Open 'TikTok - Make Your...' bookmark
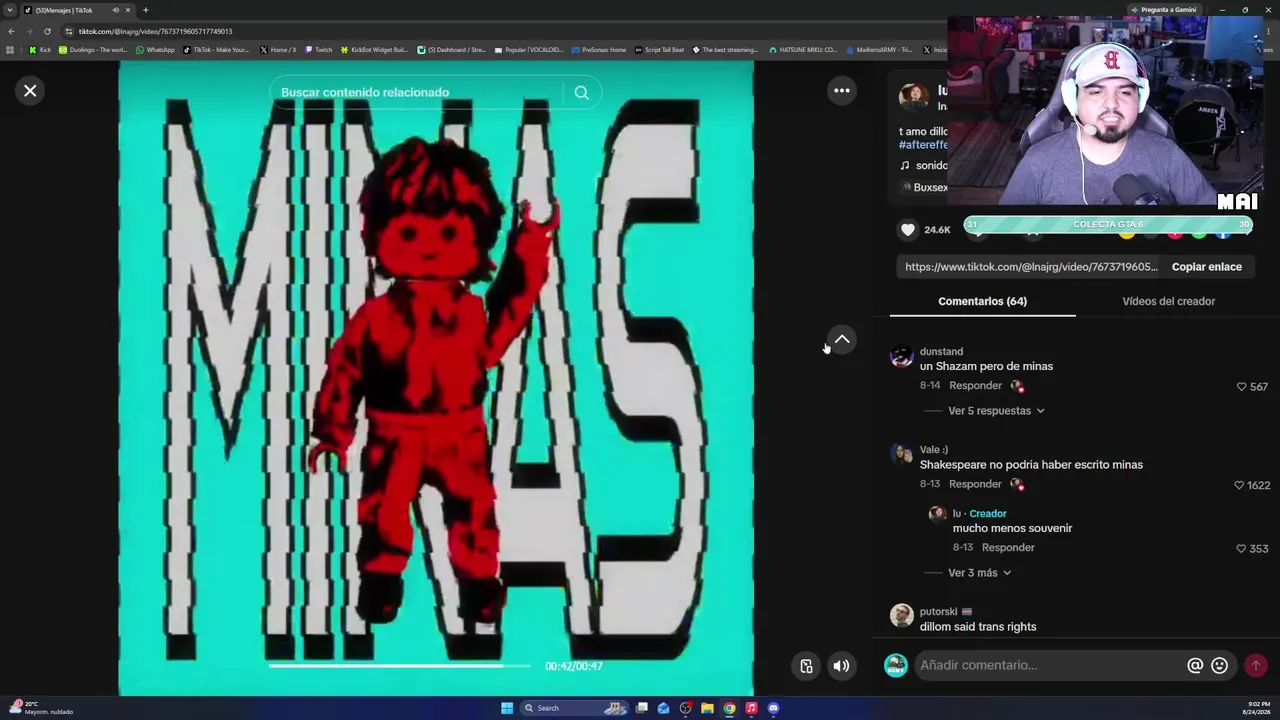The width and height of the screenshot is (1280, 720). (216, 49)
